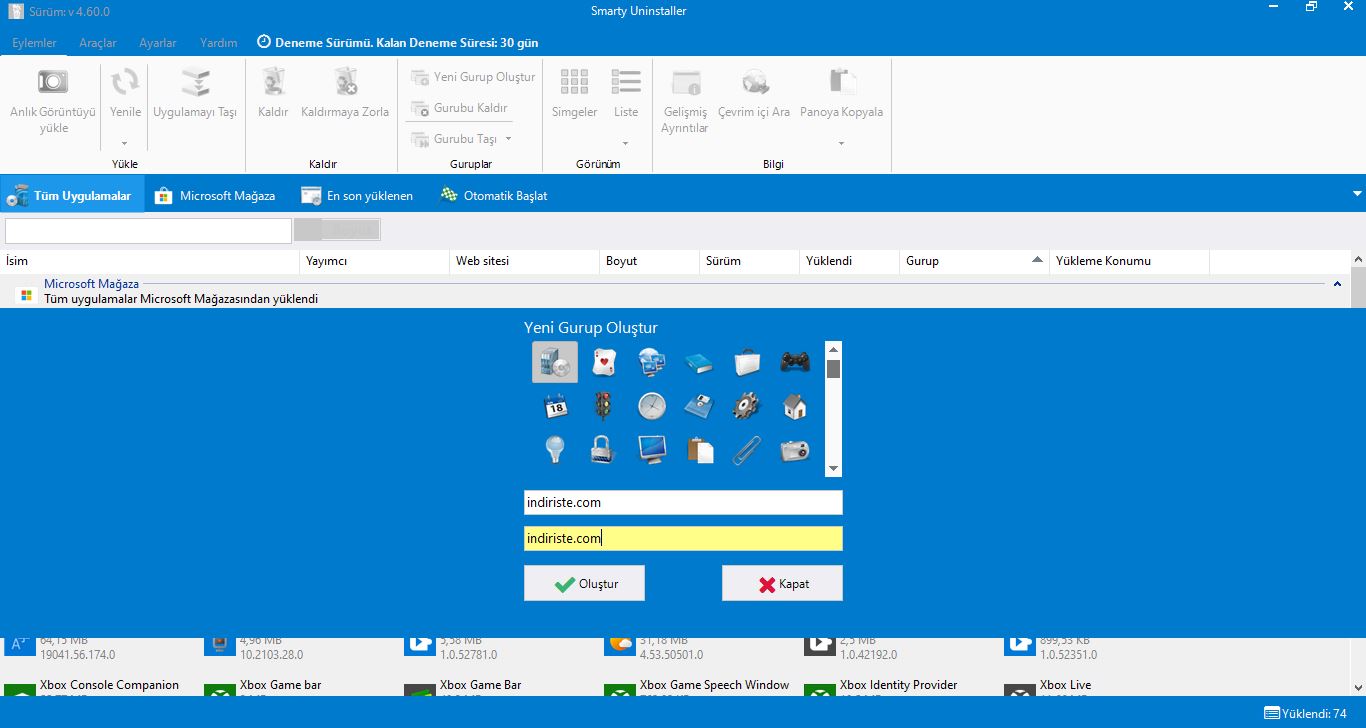Viewport: 1366px width, 728px height.
Task: Select the floppy disk group icon
Action: tap(699, 406)
